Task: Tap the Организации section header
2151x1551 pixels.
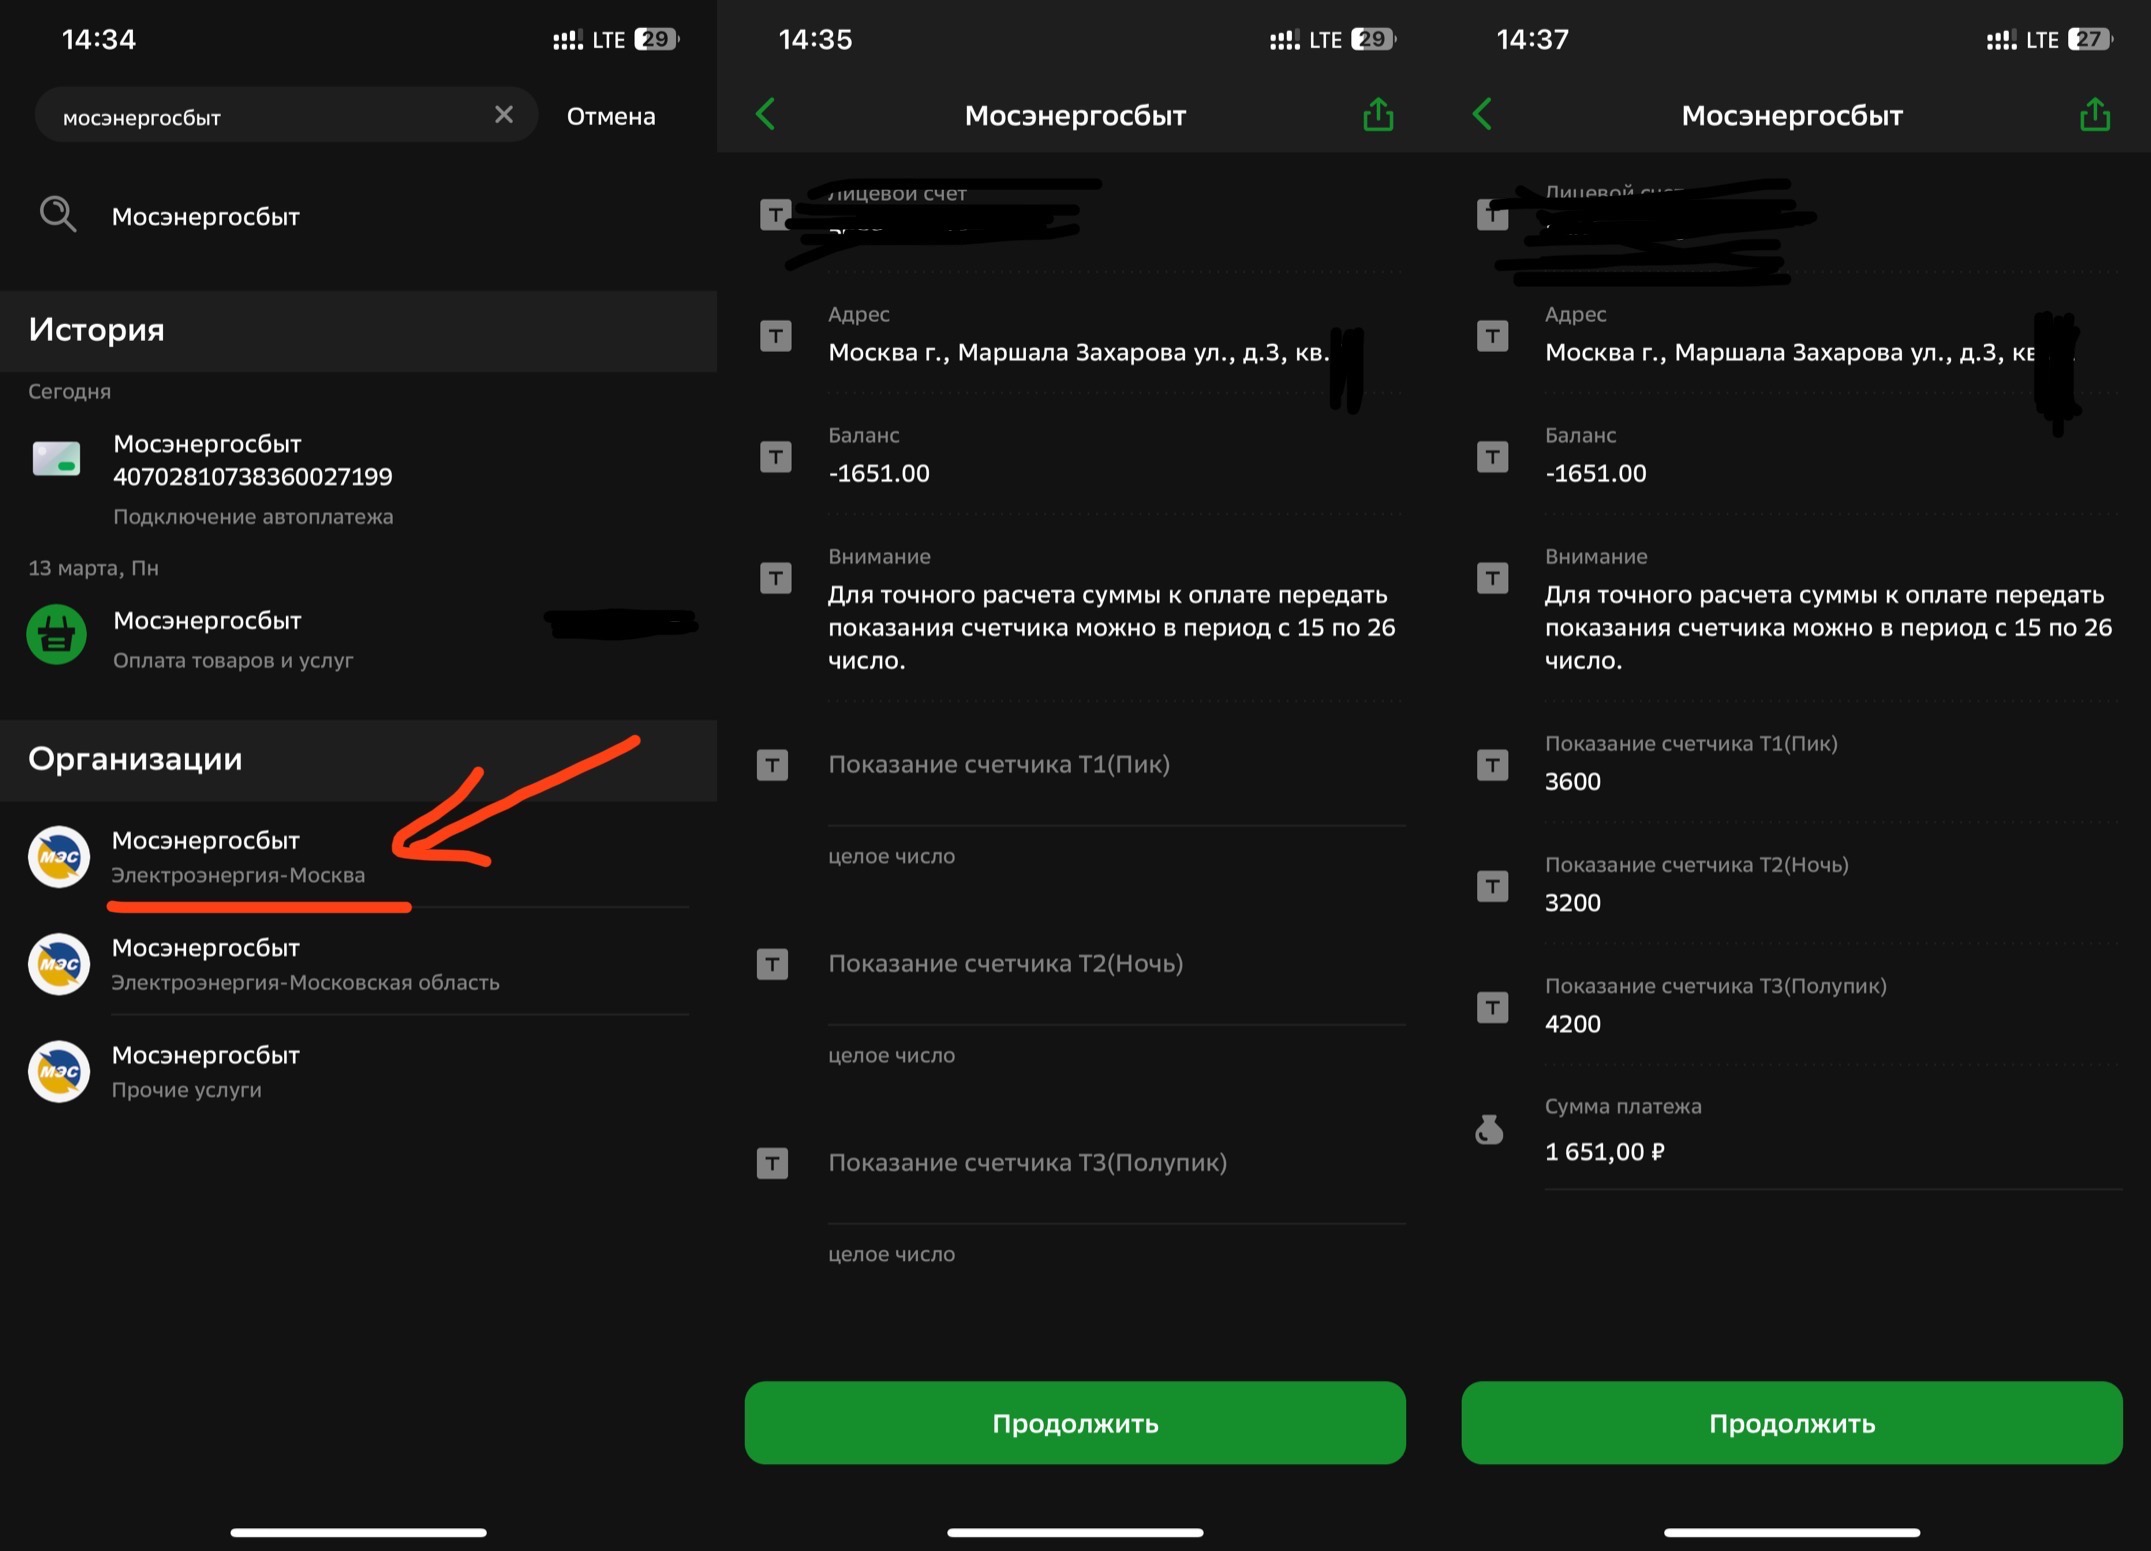Action: pyautogui.click(x=135, y=758)
